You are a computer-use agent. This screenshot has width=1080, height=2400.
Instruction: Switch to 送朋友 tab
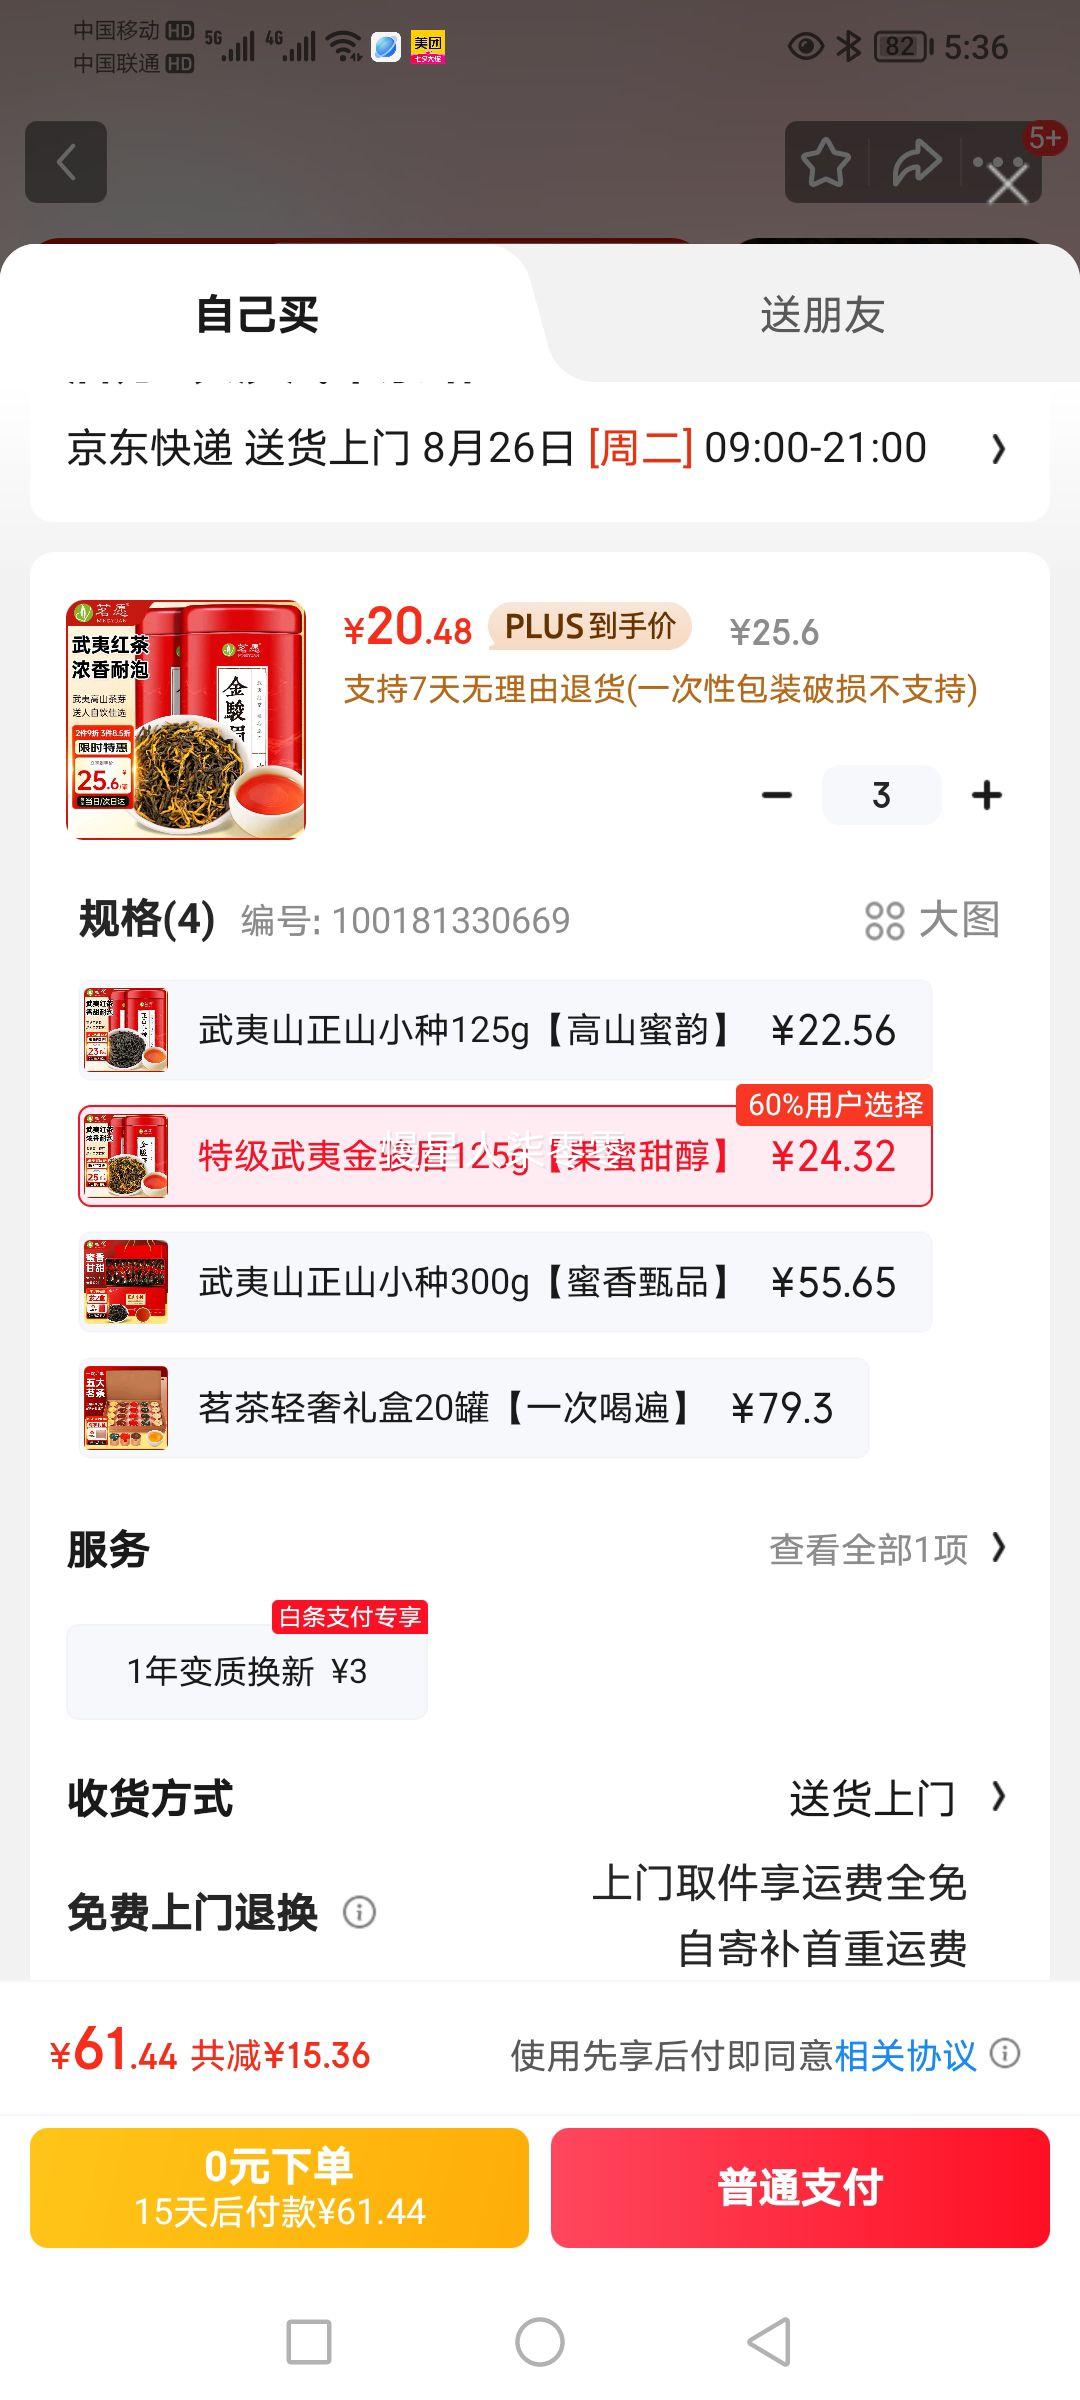pyautogui.click(x=822, y=315)
